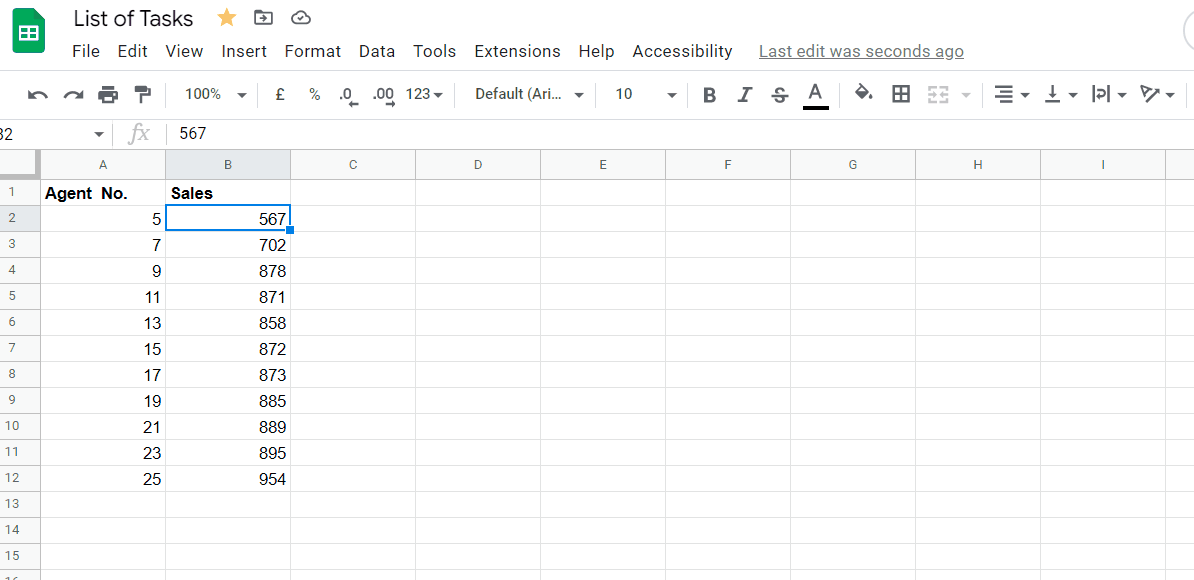Print the spreadsheet
1194x580 pixels.
coord(108,94)
